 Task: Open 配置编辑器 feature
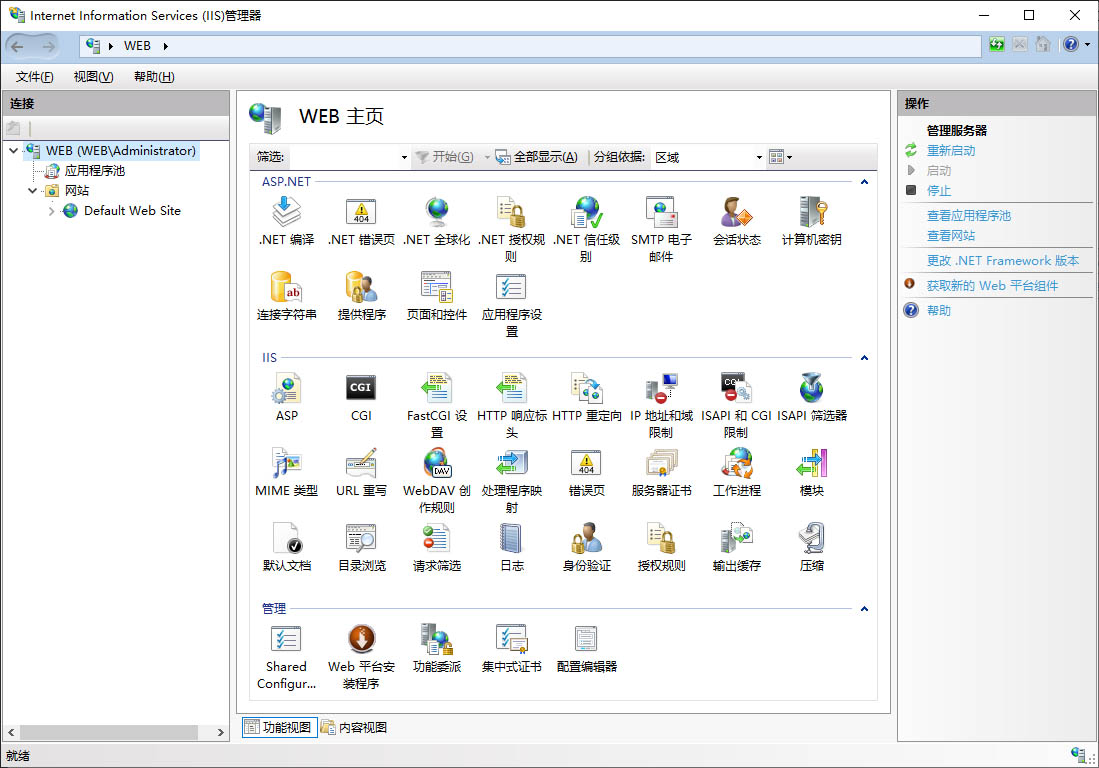click(x=587, y=649)
